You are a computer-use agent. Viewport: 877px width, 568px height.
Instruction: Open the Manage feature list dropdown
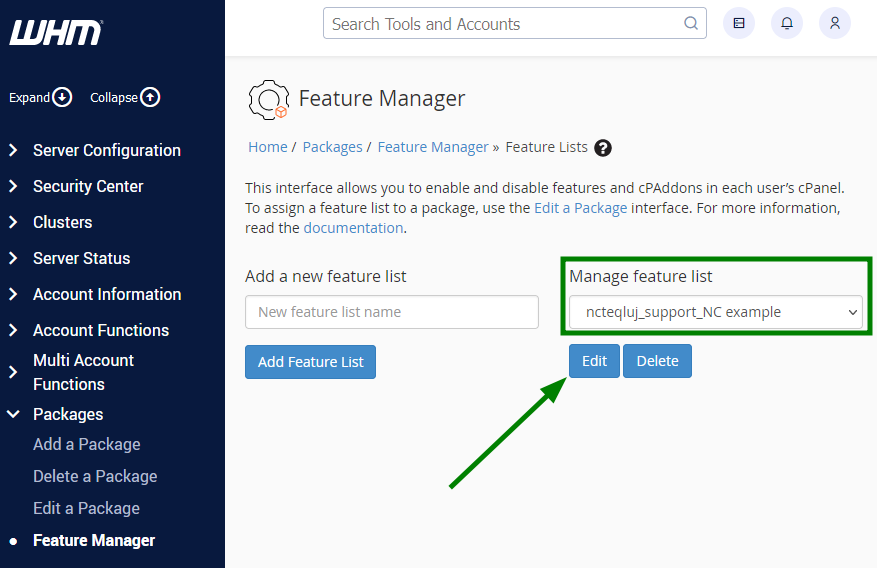click(715, 312)
